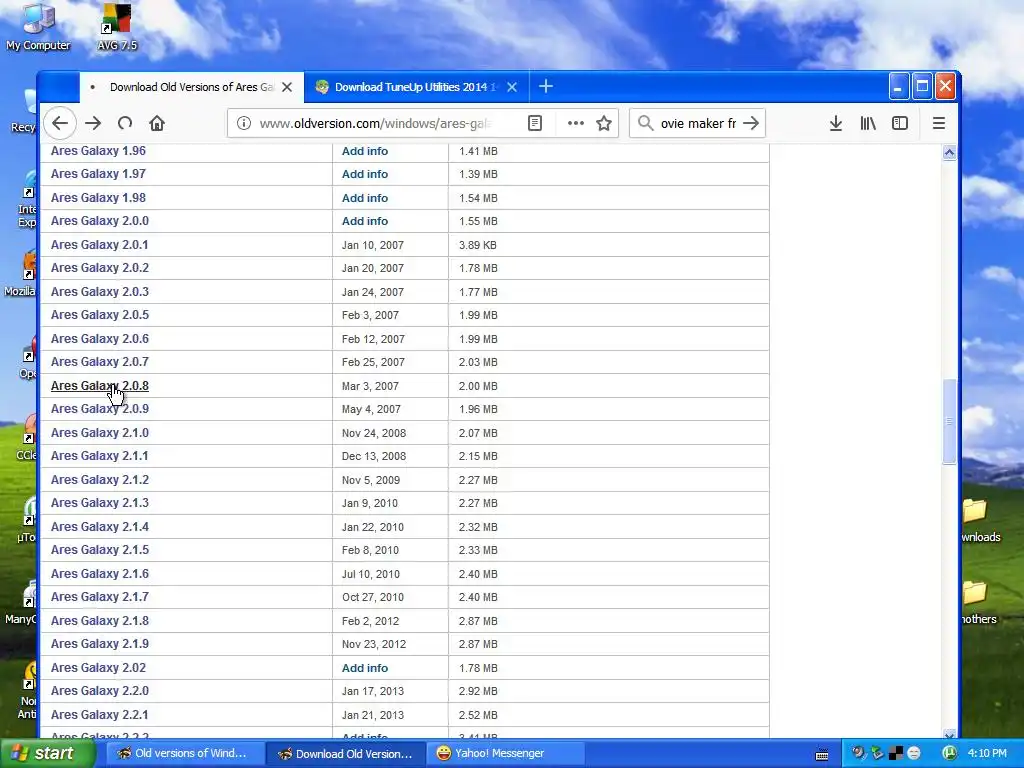Open Ares Galaxy 2.0.0 link
The height and width of the screenshot is (768, 1024).
point(100,221)
